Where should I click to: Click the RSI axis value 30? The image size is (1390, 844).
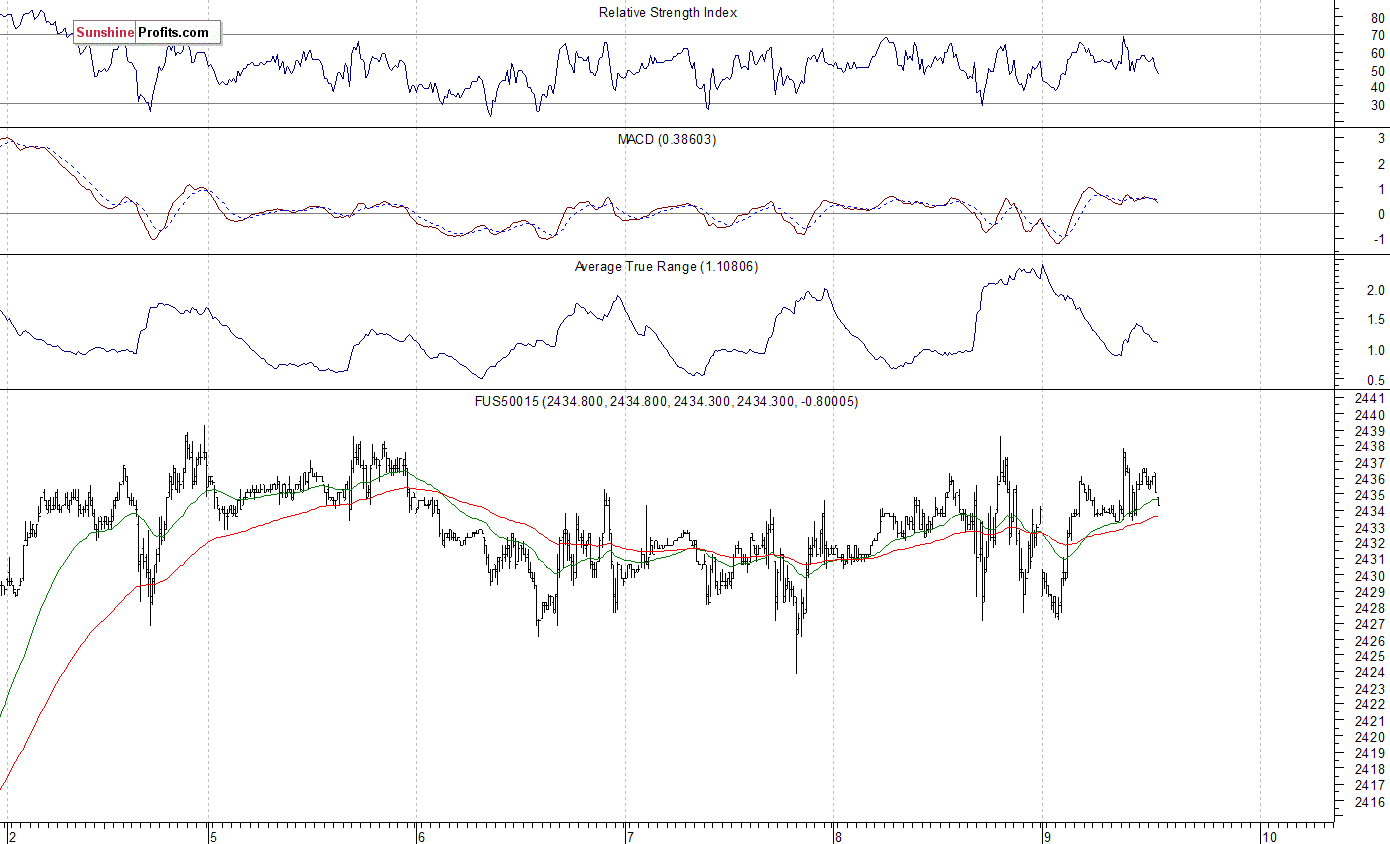pos(1378,105)
